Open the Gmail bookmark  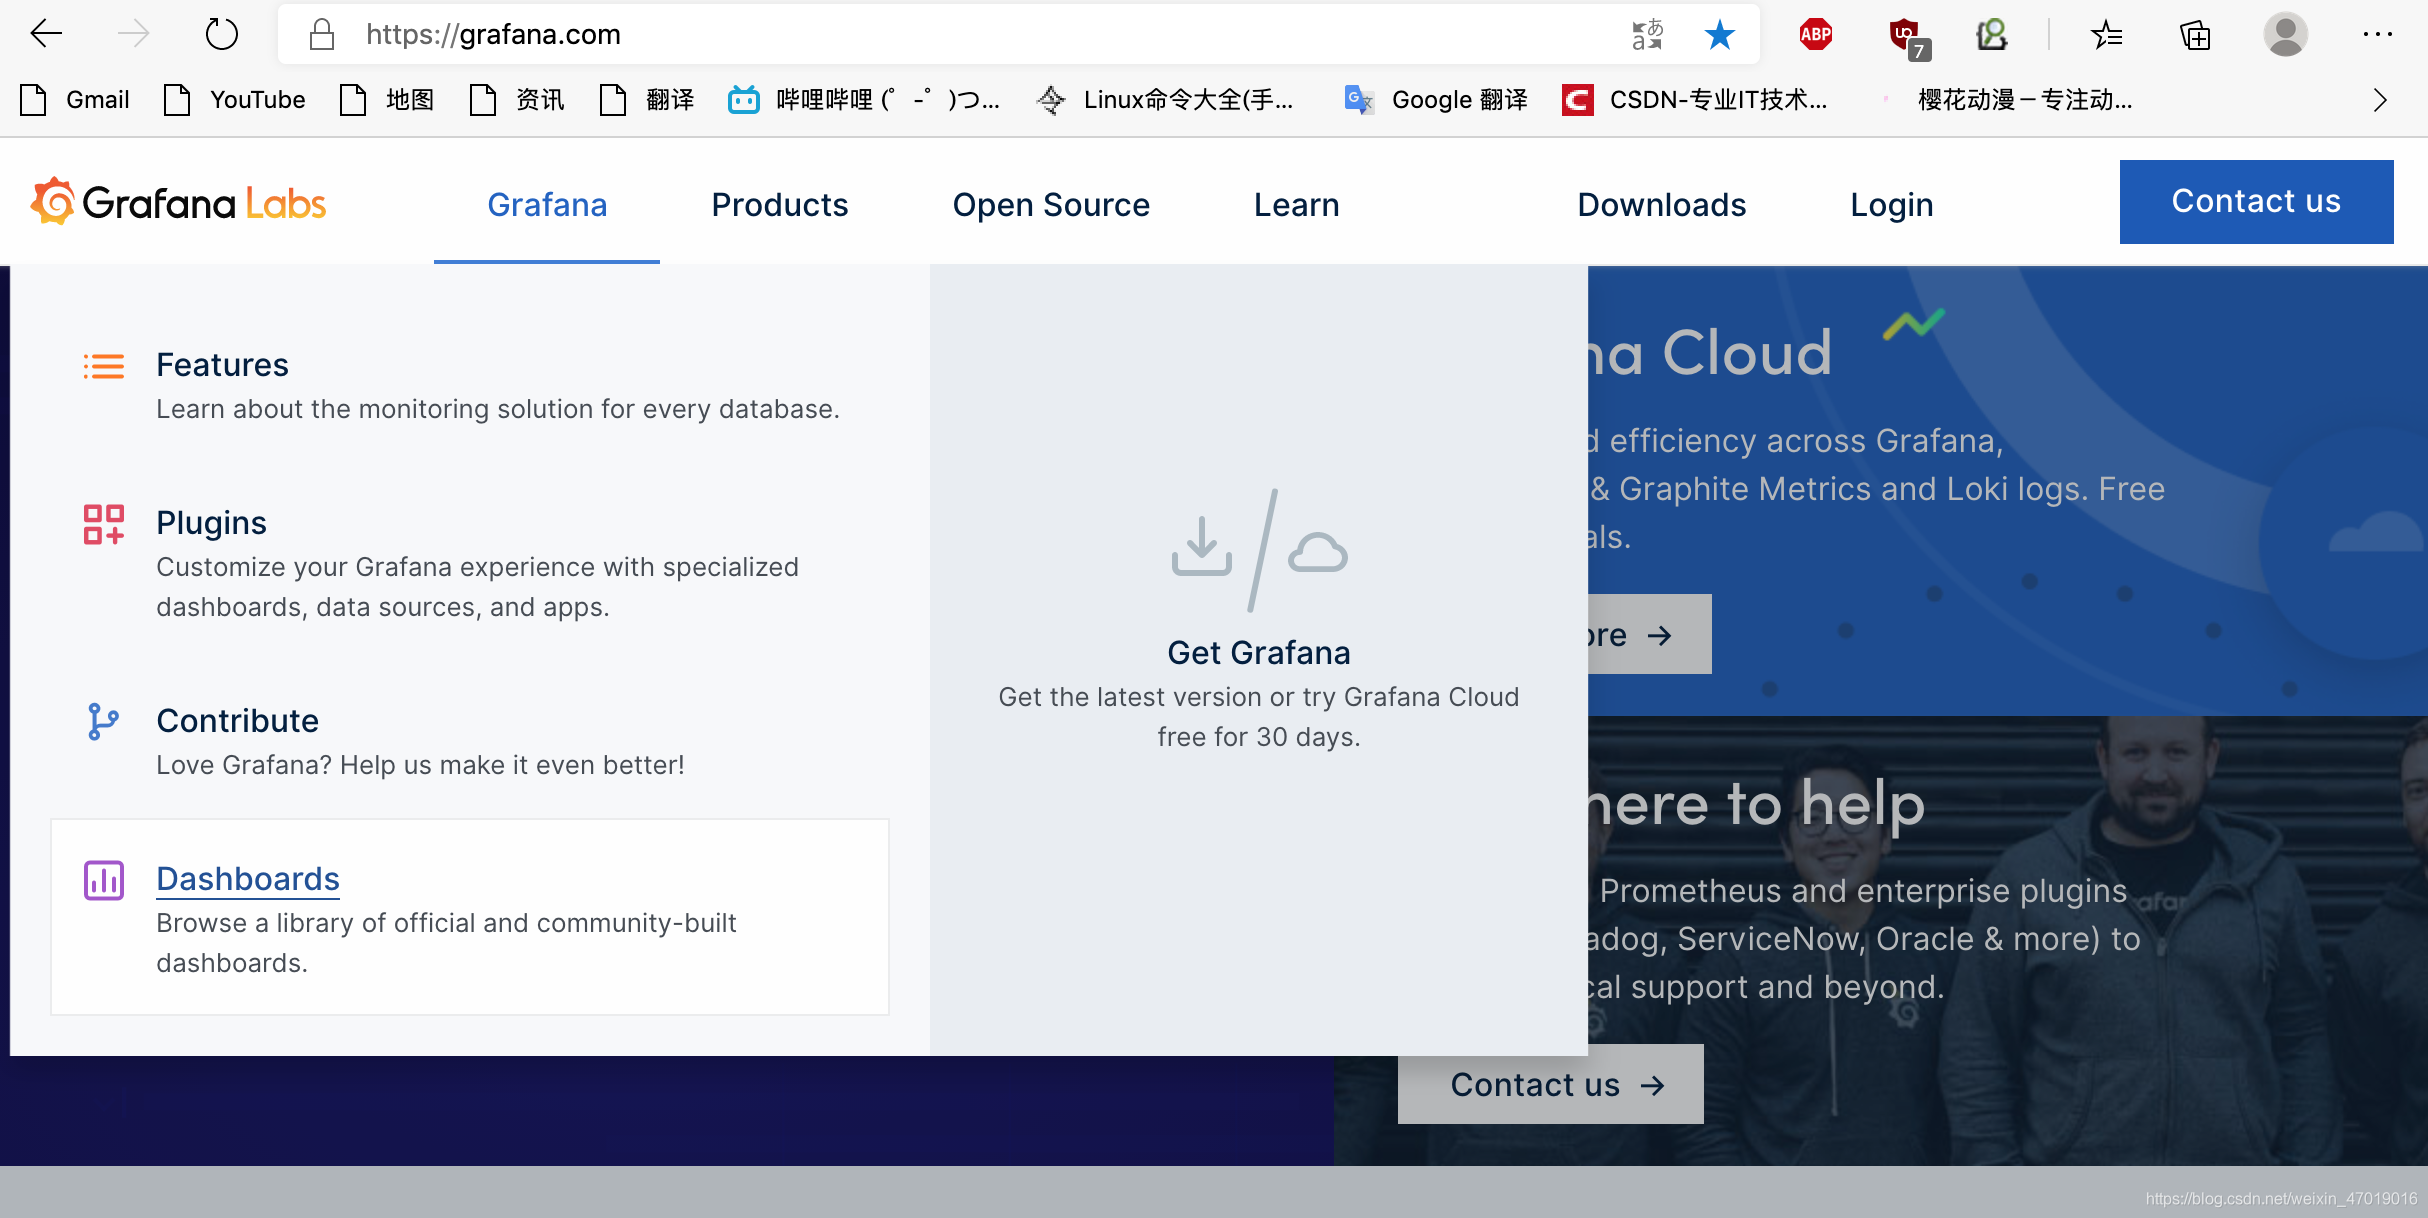(x=75, y=100)
